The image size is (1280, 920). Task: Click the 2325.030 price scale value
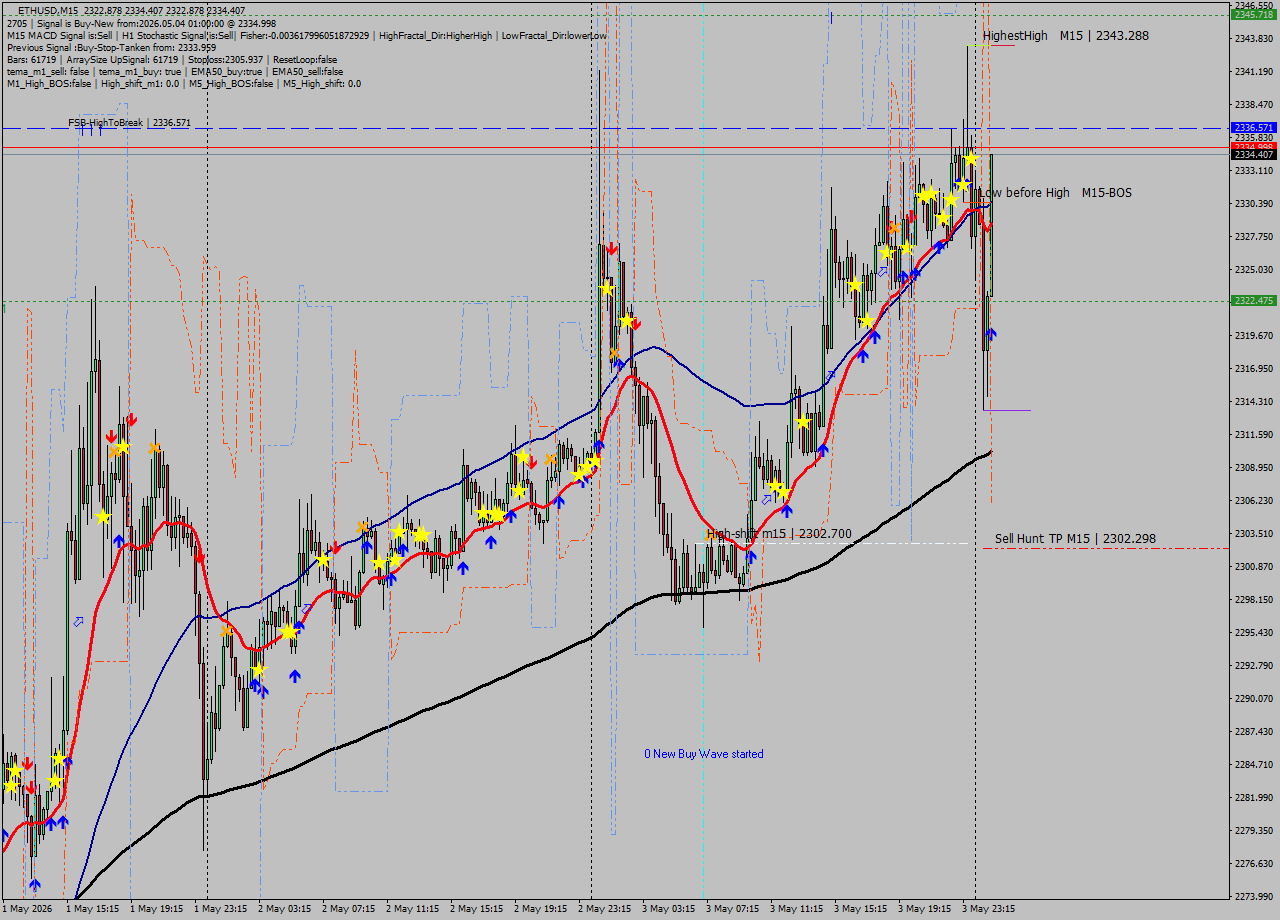[1254, 270]
